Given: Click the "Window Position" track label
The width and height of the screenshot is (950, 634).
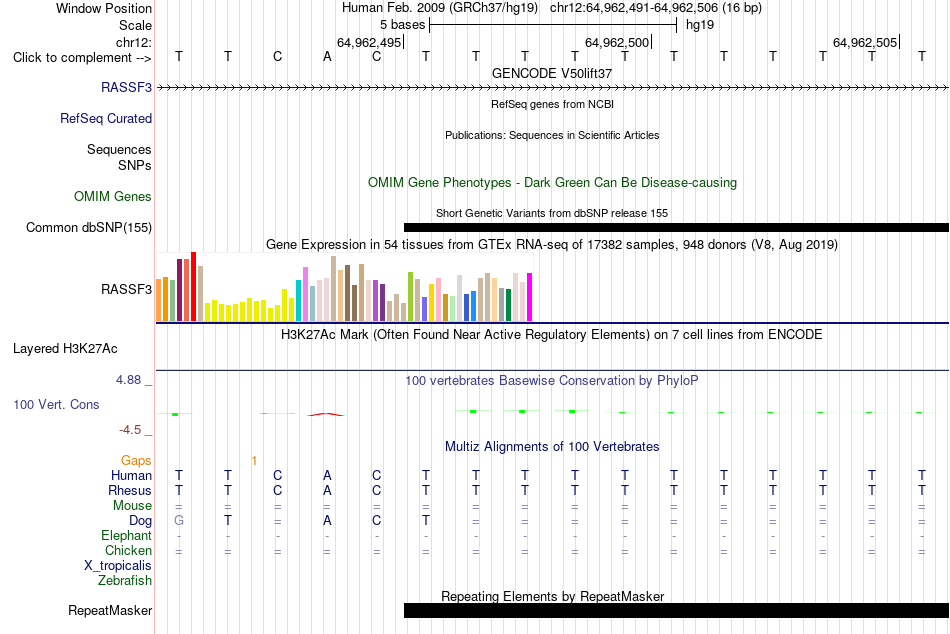Looking at the screenshot, I should pyautogui.click(x=104, y=8).
